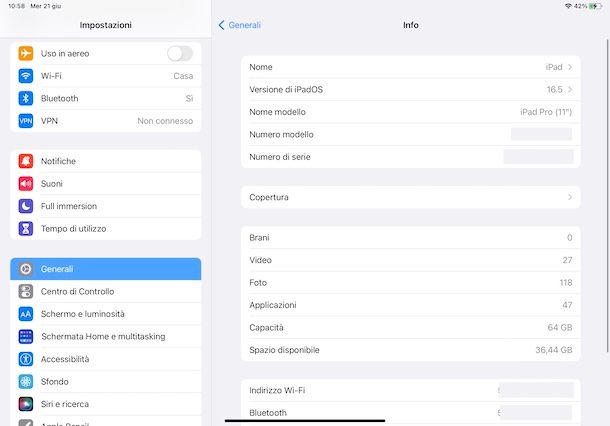Tap the Notifiche bell icon
The height and width of the screenshot is (426, 610).
coord(26,161)
